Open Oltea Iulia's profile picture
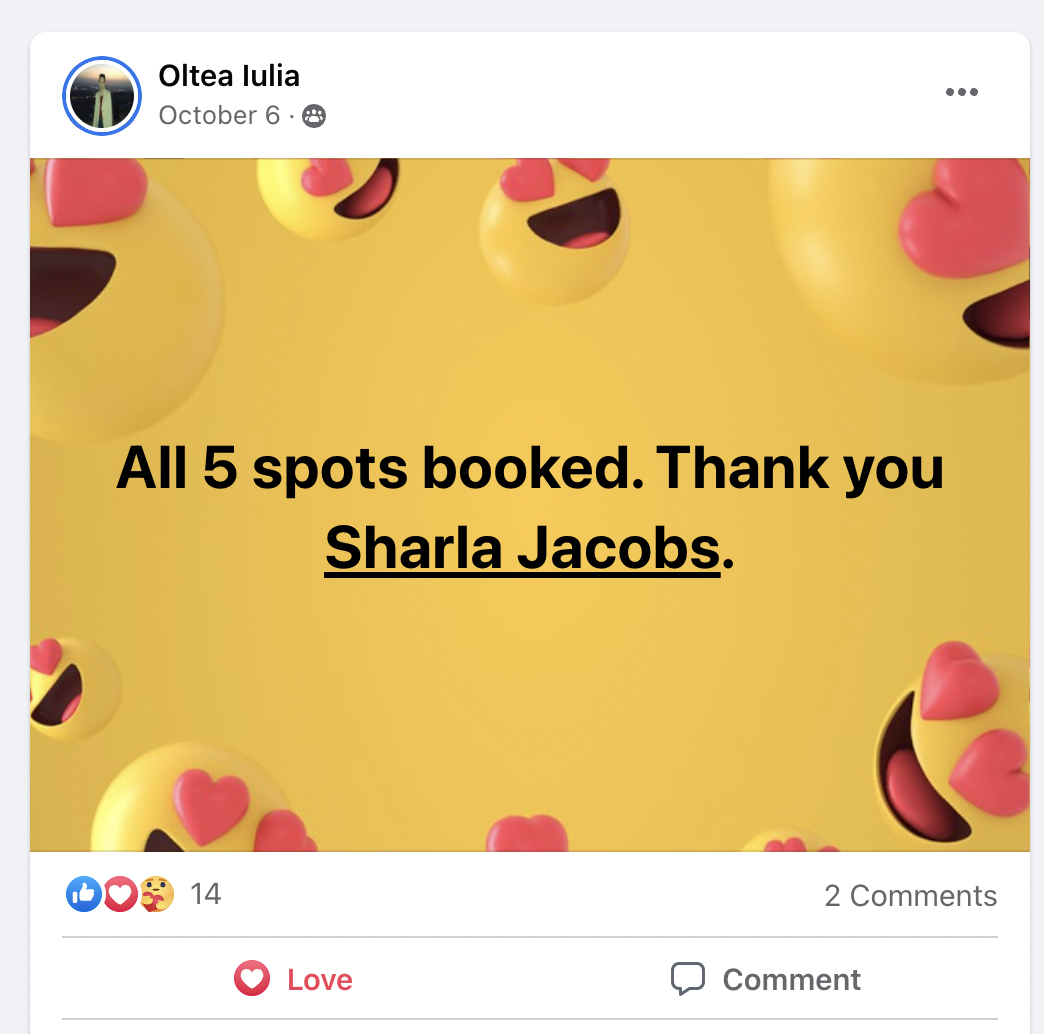Image resolution: width=1044 pixels, height=1034 pixels. [x=102, y=96]
